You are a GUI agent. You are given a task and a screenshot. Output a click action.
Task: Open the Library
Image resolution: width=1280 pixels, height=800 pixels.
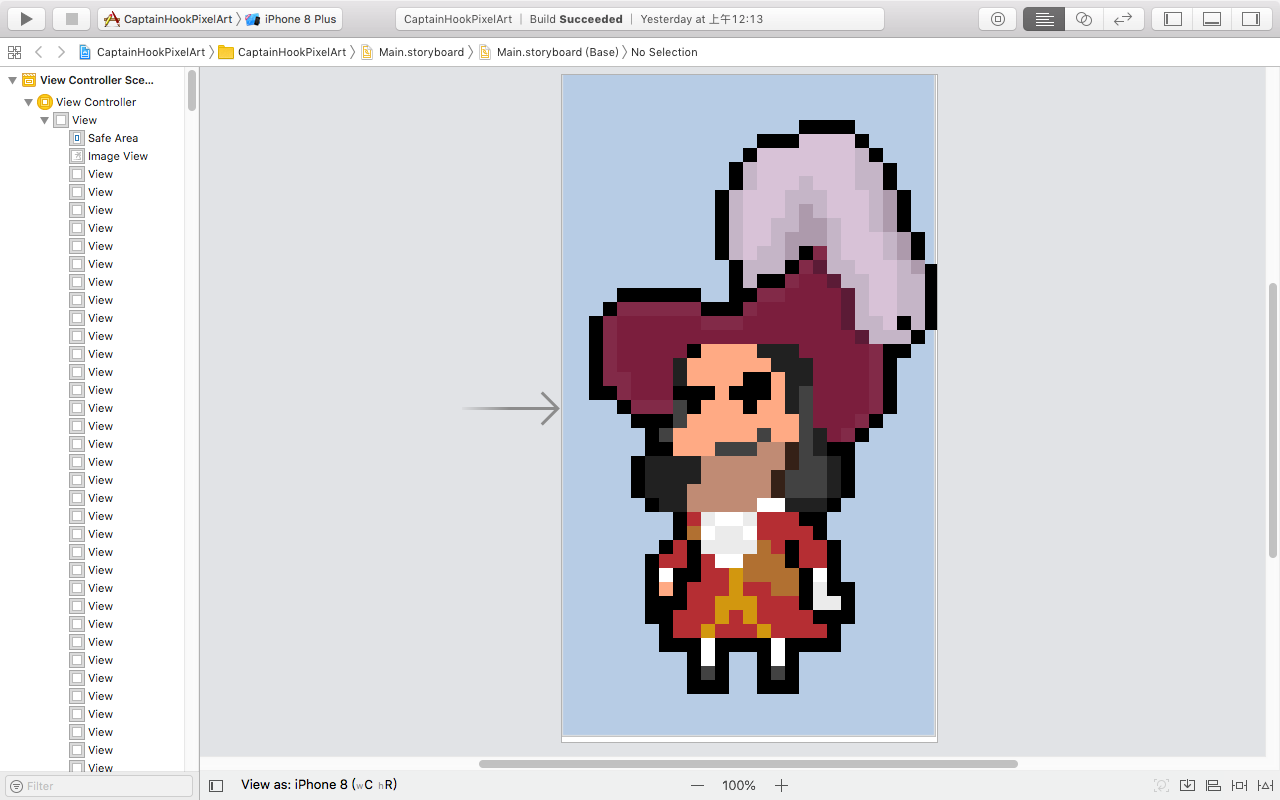click(x=997, y=18)
